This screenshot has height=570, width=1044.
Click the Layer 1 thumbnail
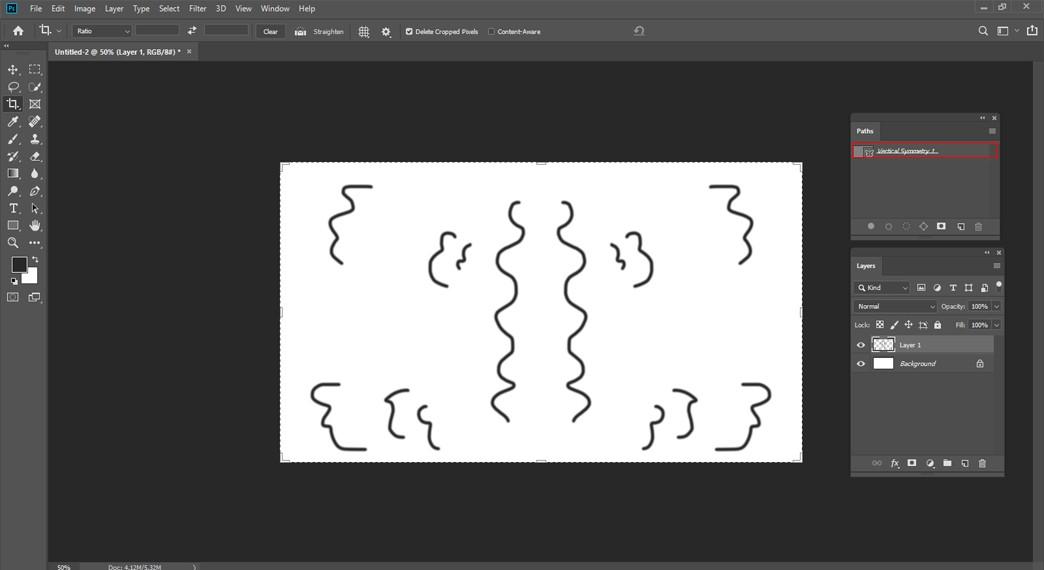pos(883,345)
